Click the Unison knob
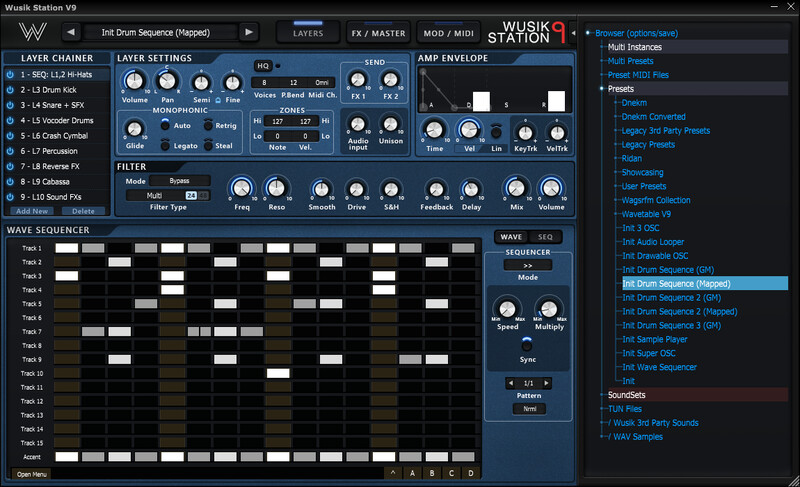 390,124
